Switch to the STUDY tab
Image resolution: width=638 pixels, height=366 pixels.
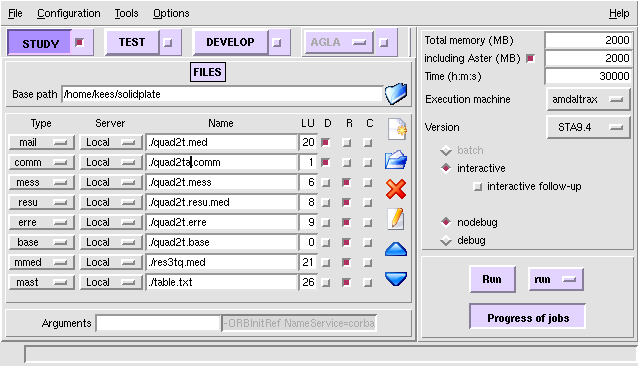click(x=40, y=43)
